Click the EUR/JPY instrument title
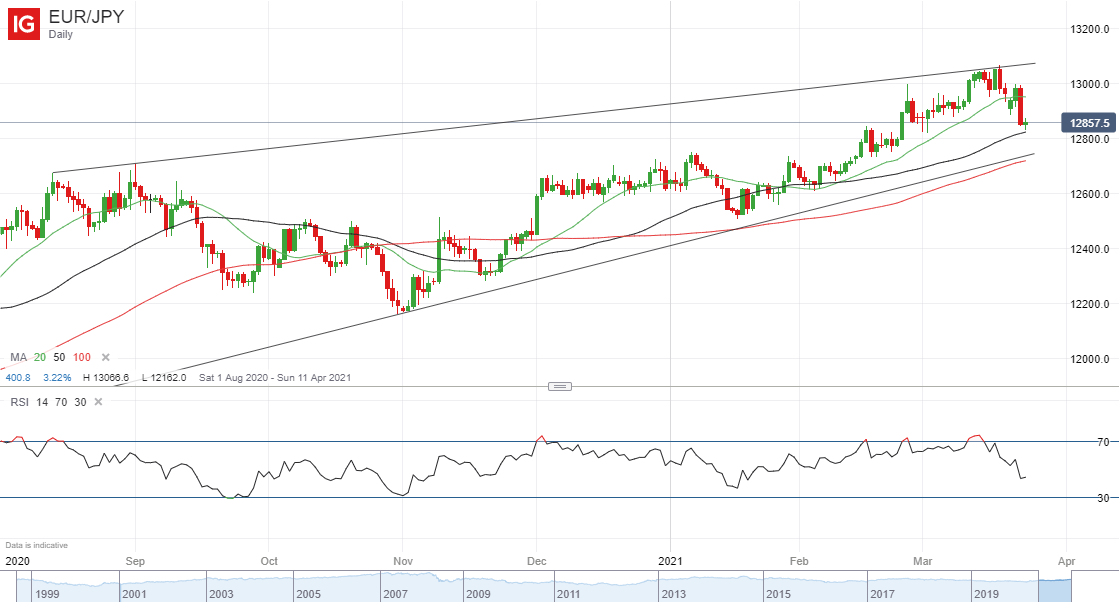Screen dimensions: 1119x602 pyautogui.click(x=86, y=16)
